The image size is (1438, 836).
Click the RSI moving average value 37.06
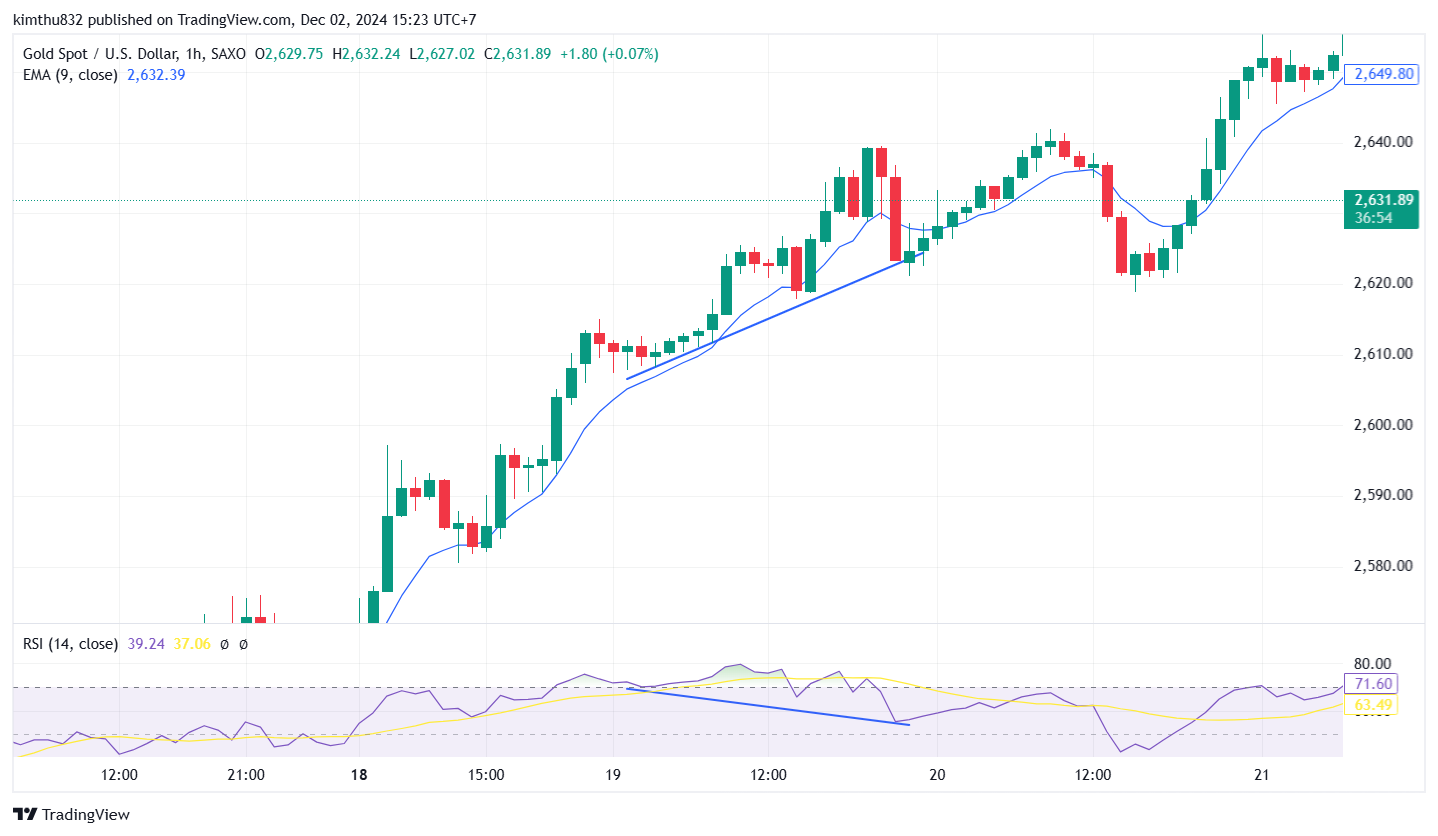[192, 644]
